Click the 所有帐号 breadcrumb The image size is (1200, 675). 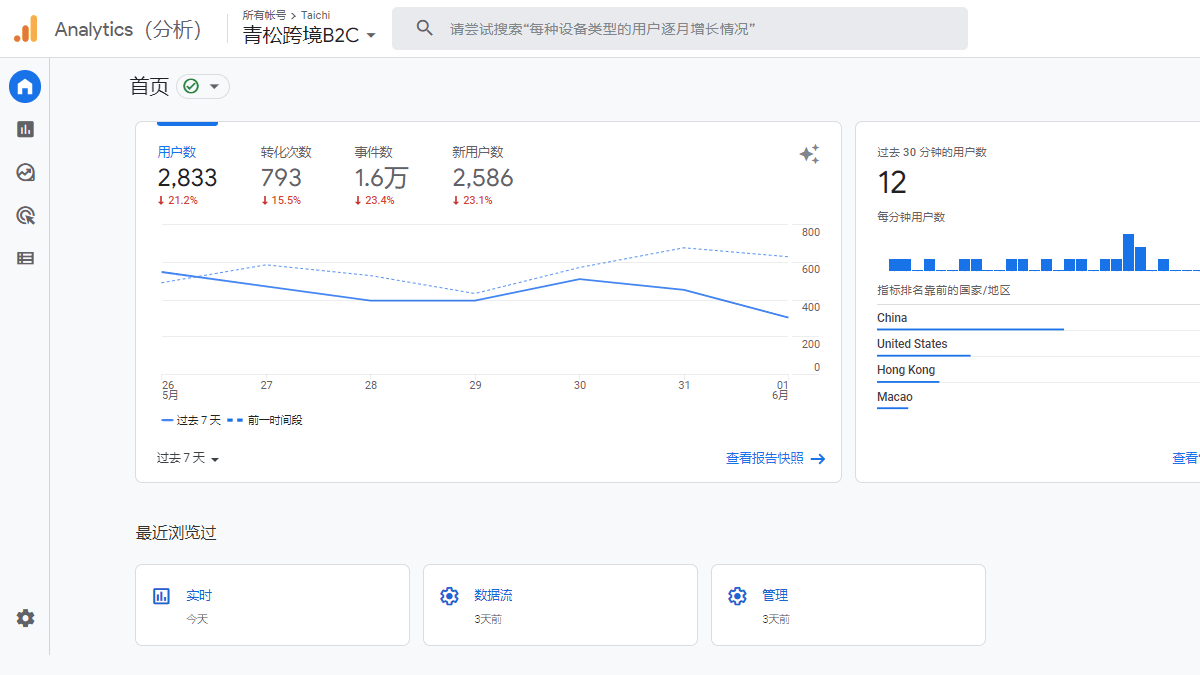[264, 15]
